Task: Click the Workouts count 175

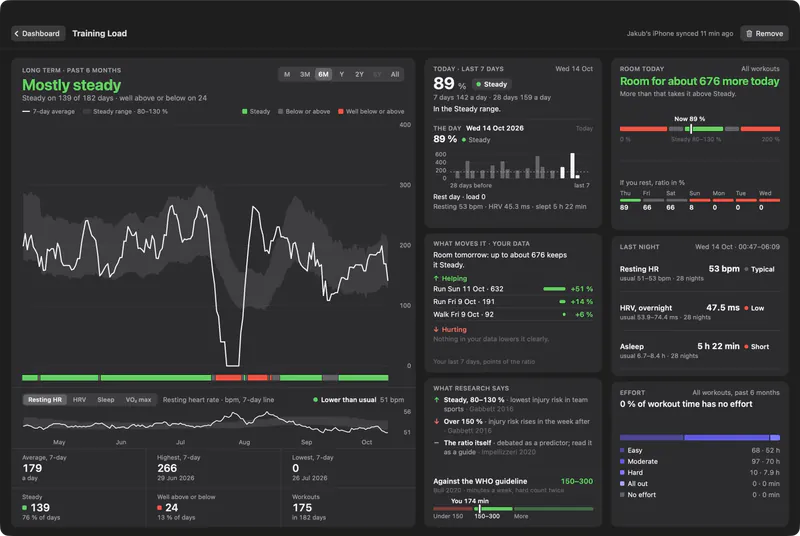Action: coord(302,508)
